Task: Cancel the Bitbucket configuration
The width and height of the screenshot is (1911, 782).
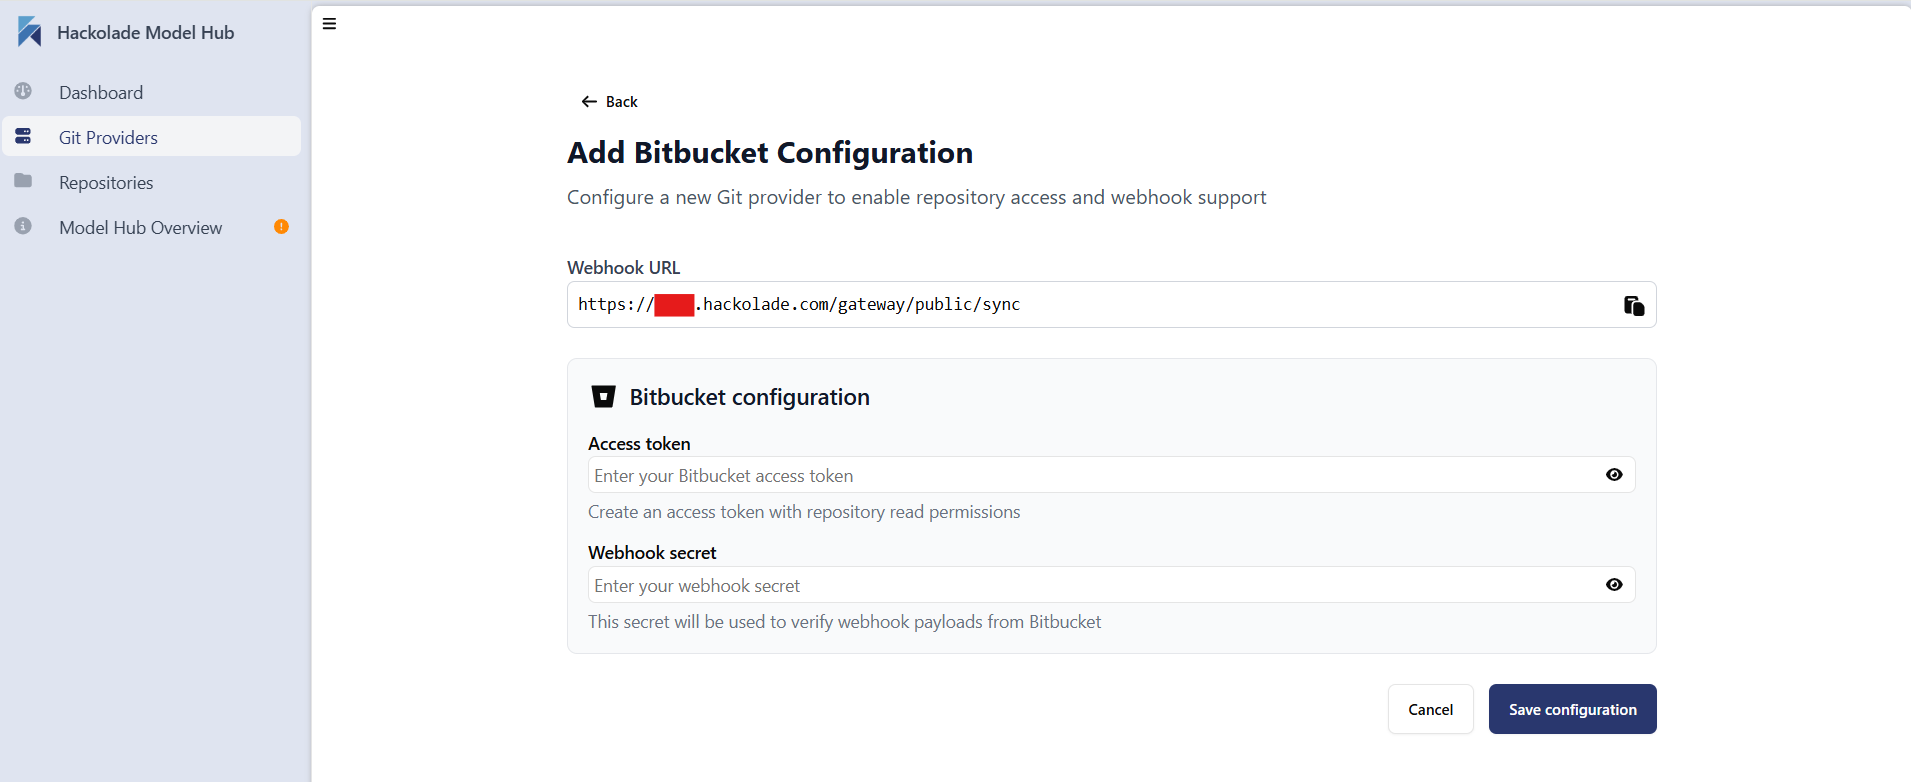Action: (x=1430, y=709)
